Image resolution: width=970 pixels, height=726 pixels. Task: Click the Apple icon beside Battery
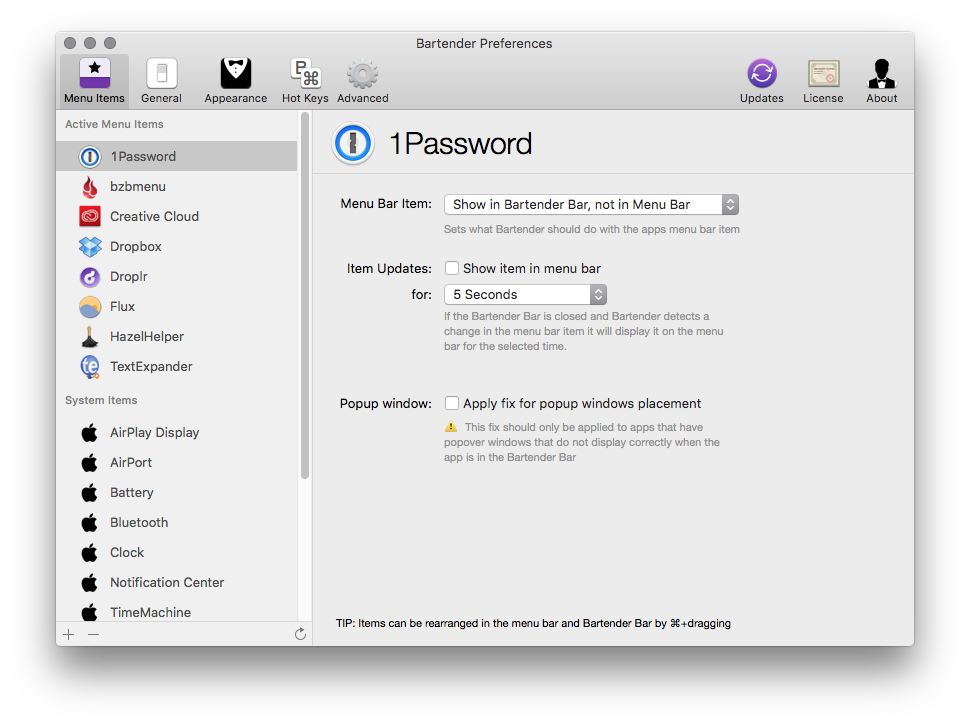90,492
